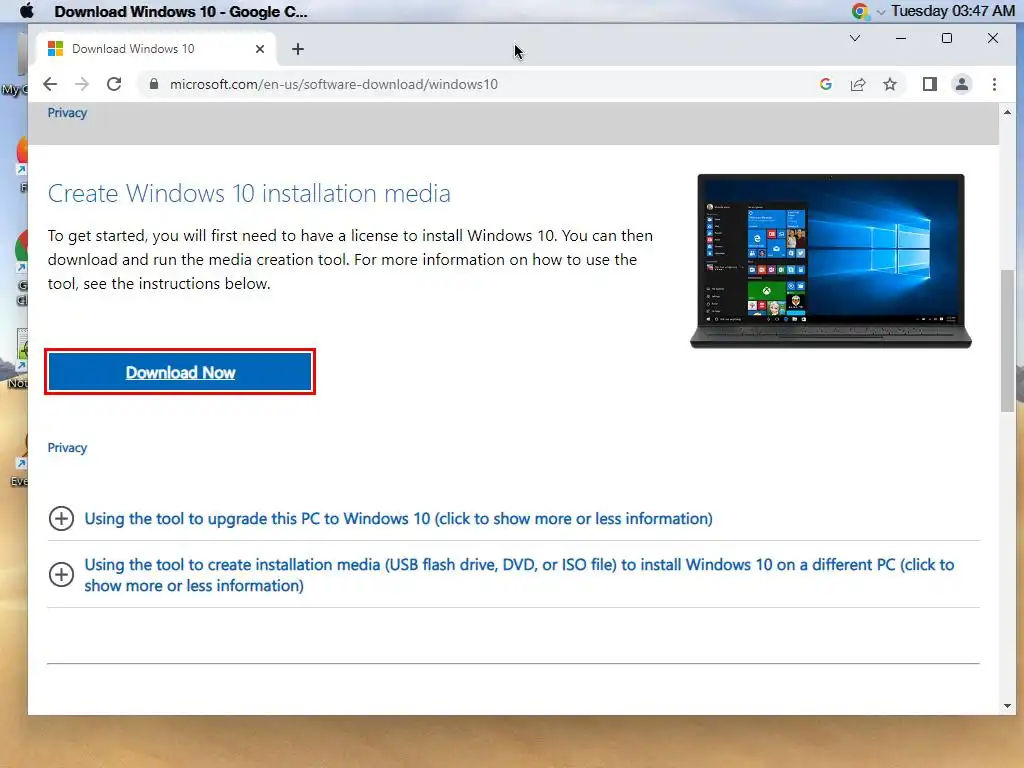Expand create installation media plus icon
This screenshot has width=1024, height=768.
tap(61, 575)
